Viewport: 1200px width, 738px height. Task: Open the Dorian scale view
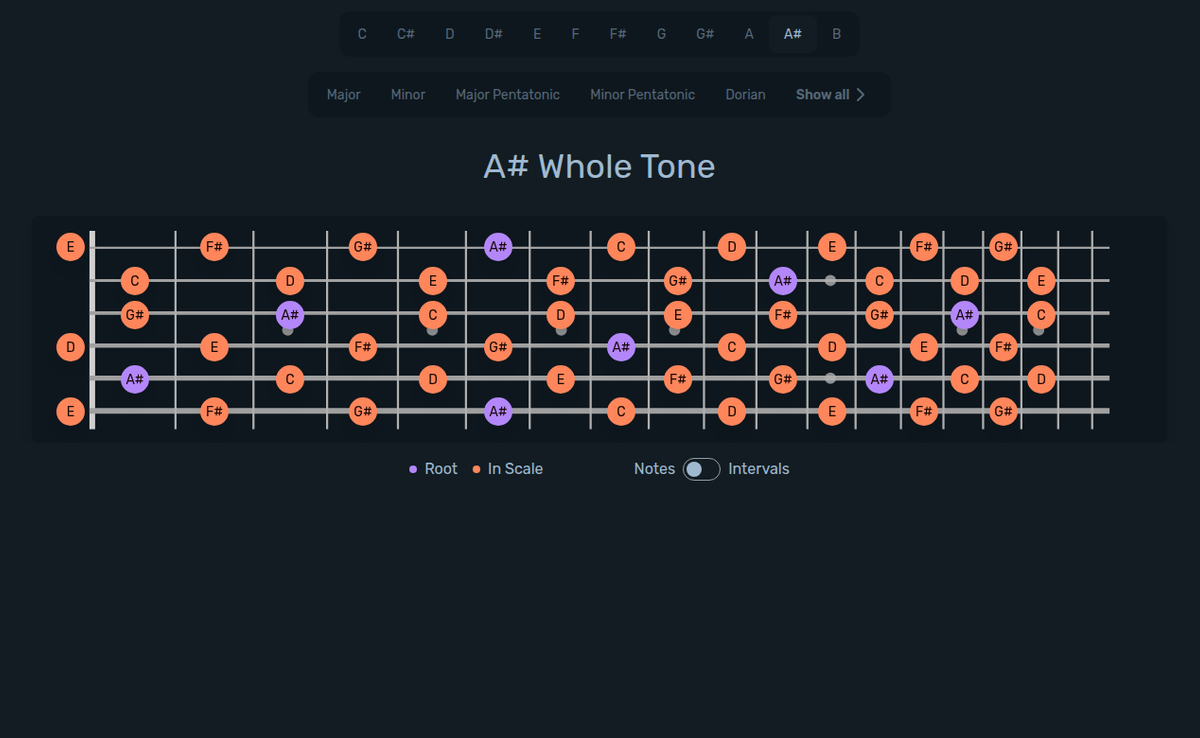click(745, 94)
